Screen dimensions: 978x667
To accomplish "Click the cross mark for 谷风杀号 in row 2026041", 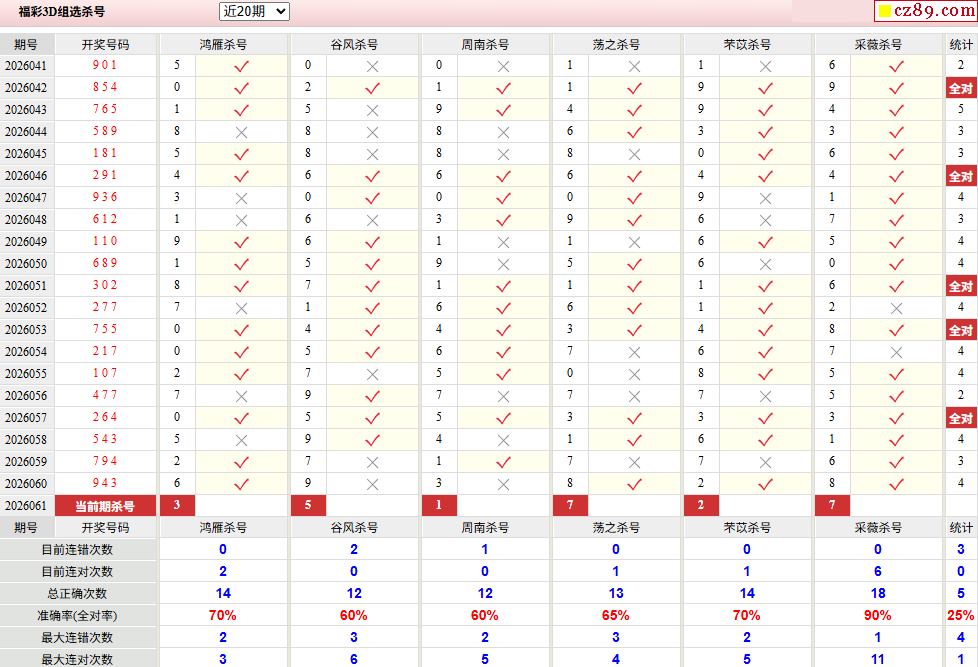I will pyautogui.click(x=372, y=66).
